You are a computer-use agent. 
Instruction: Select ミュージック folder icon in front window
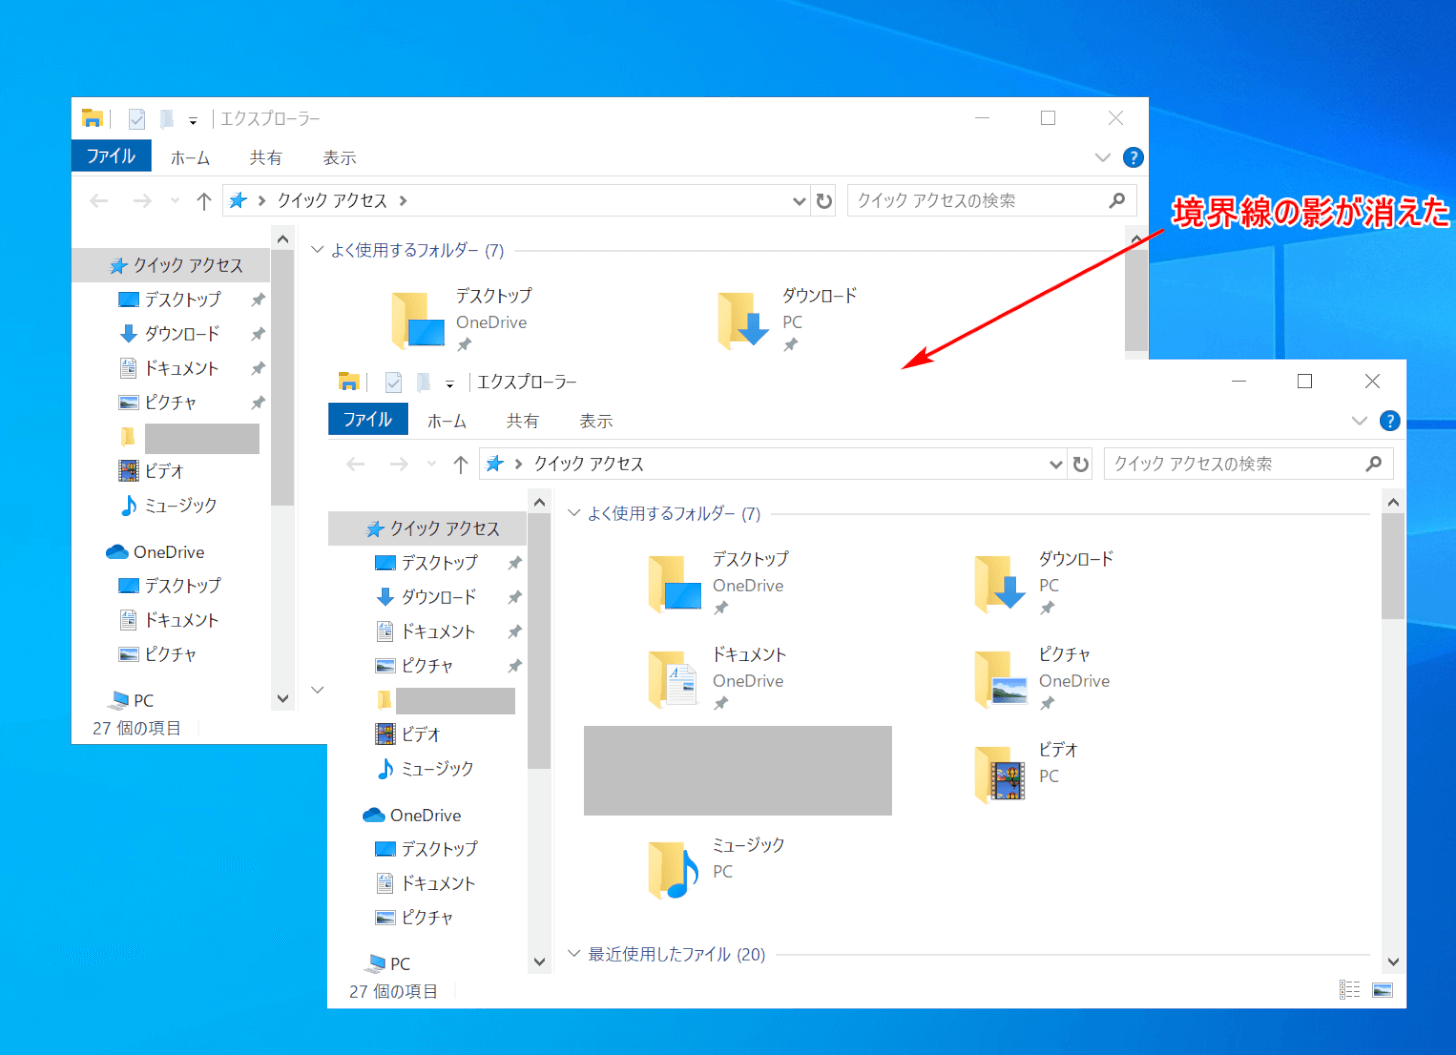pos(673,870)
